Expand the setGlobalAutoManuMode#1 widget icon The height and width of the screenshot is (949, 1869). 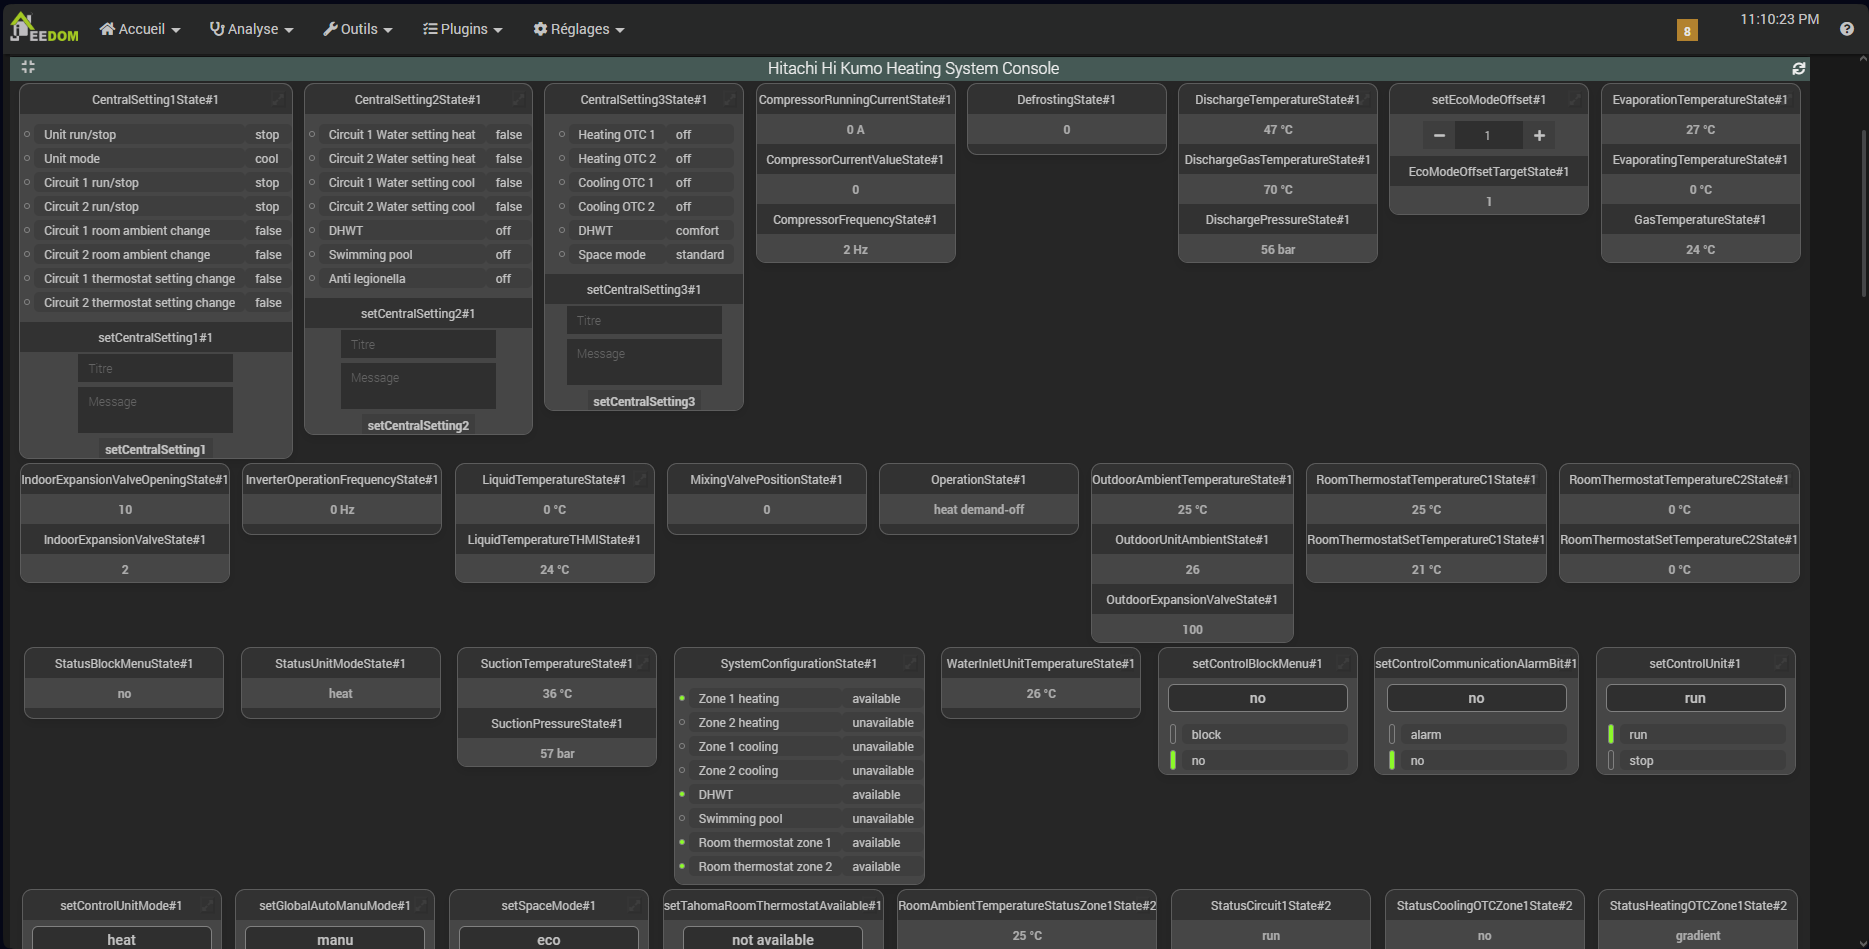pos(420,905)
